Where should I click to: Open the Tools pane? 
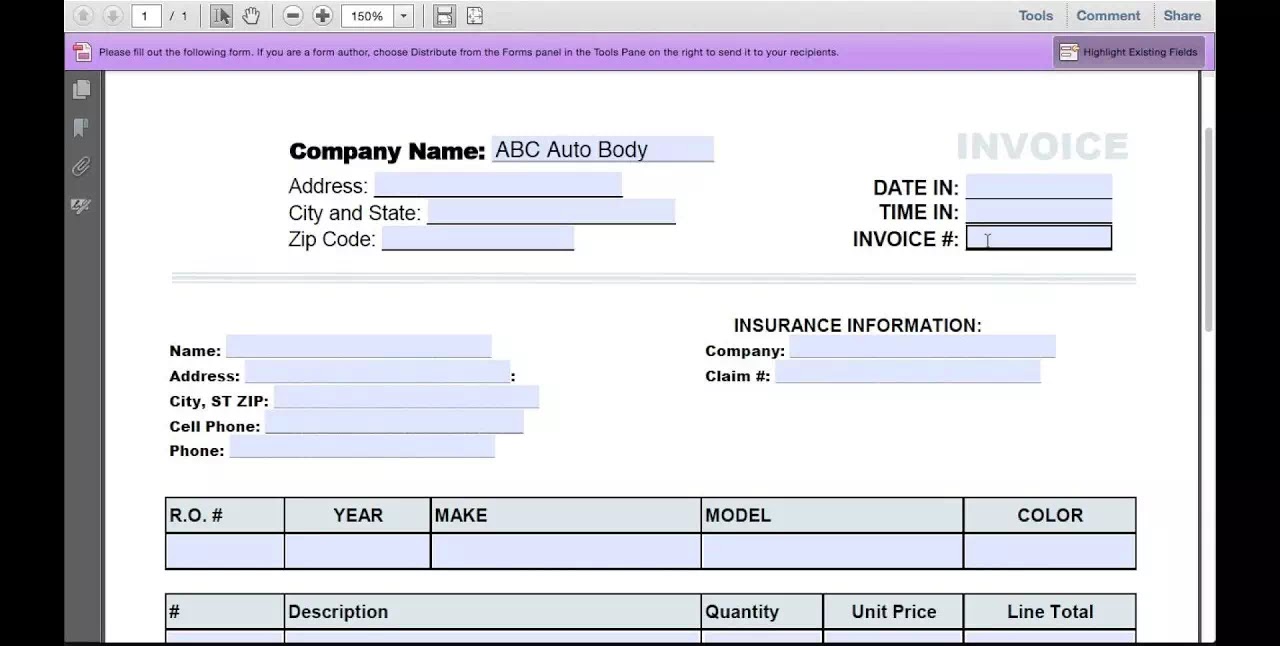point(1036,16)
